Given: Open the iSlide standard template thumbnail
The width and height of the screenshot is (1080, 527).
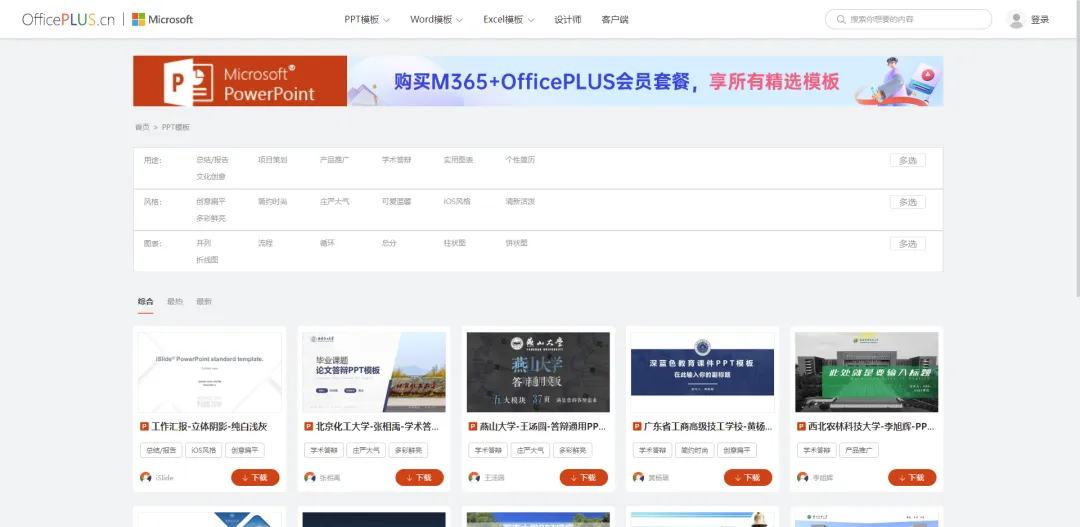Looking at the screenshot, I should tap(209, 372).
